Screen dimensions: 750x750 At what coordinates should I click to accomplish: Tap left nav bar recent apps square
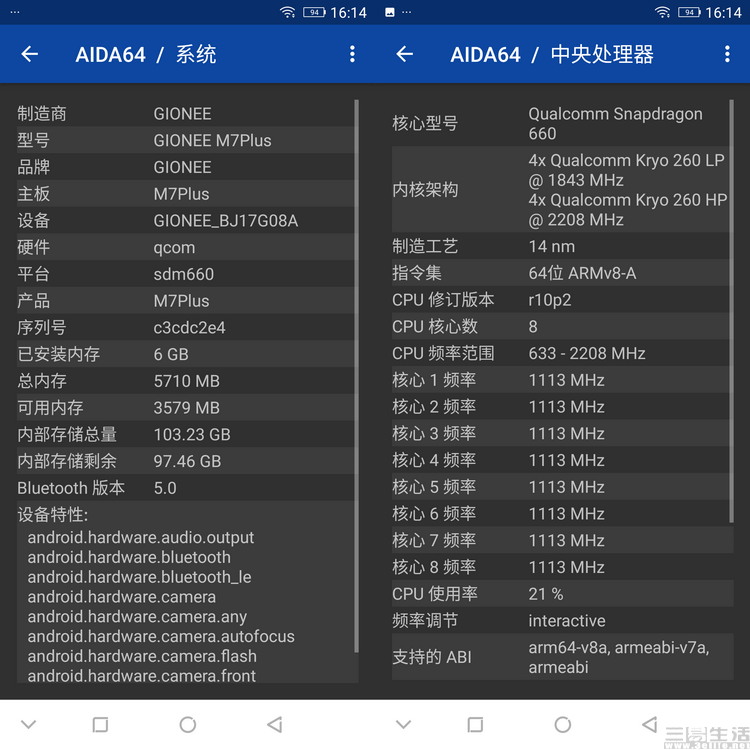[x=100, y=724]
